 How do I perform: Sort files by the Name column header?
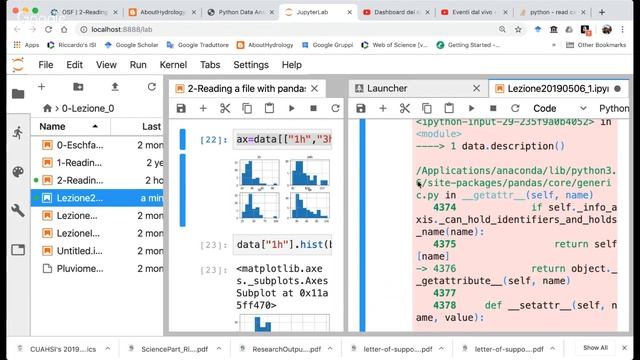(x=70, y=127)
